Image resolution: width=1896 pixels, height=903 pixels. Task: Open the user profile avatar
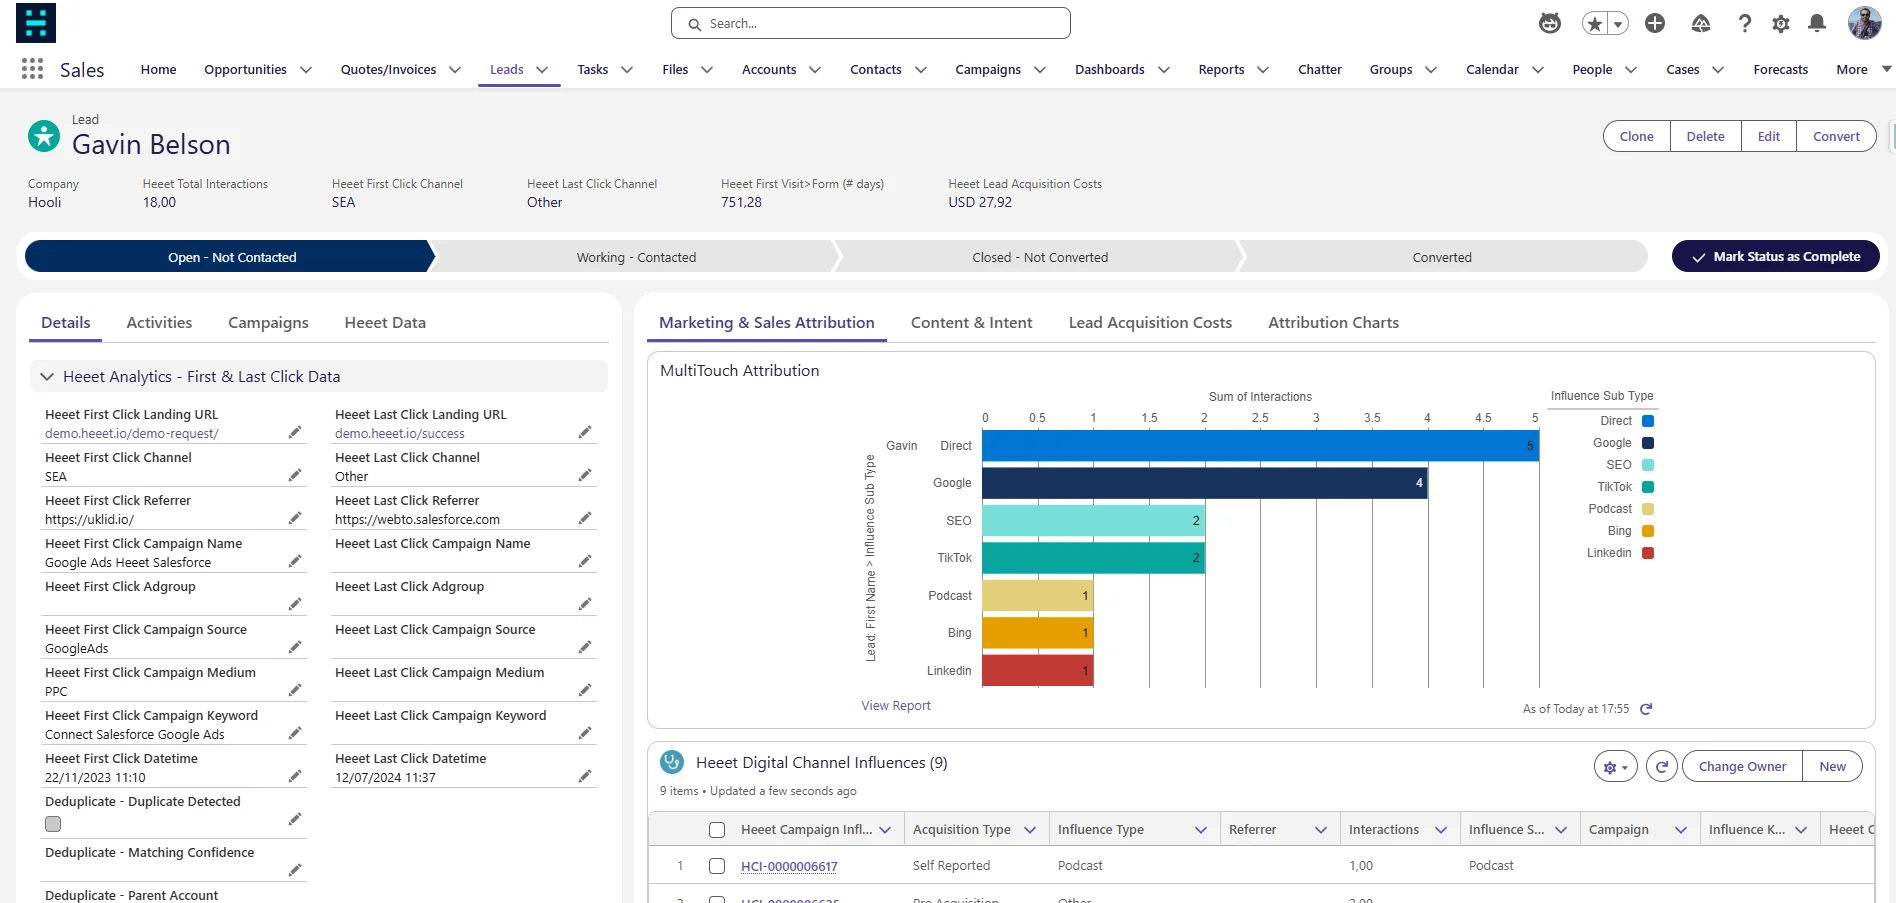[x=1865, y=23]
